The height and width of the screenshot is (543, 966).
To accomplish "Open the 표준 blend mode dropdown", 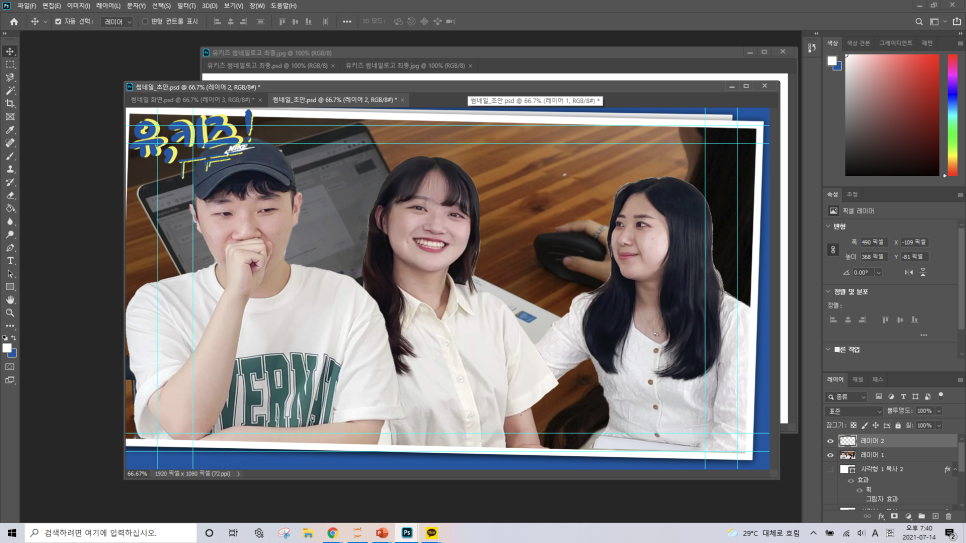I will pos(854,411).
